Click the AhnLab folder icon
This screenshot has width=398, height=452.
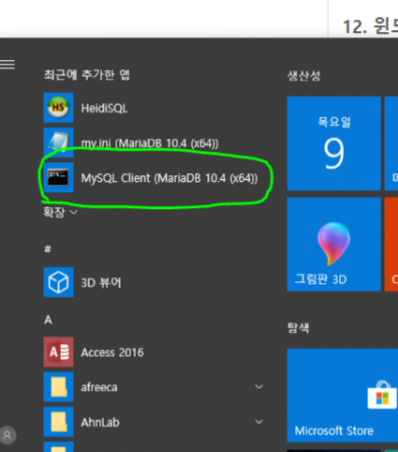pos(58,422)
